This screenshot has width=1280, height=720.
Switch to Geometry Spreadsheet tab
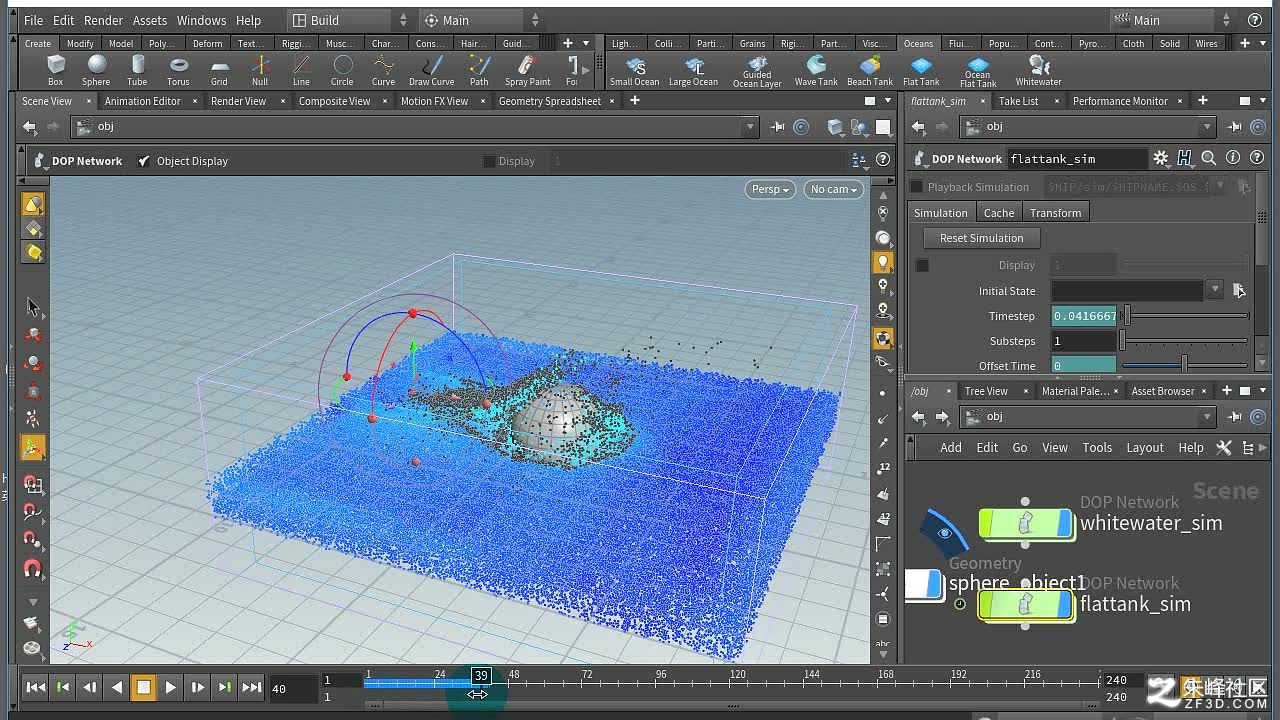[x=550, y=101]
